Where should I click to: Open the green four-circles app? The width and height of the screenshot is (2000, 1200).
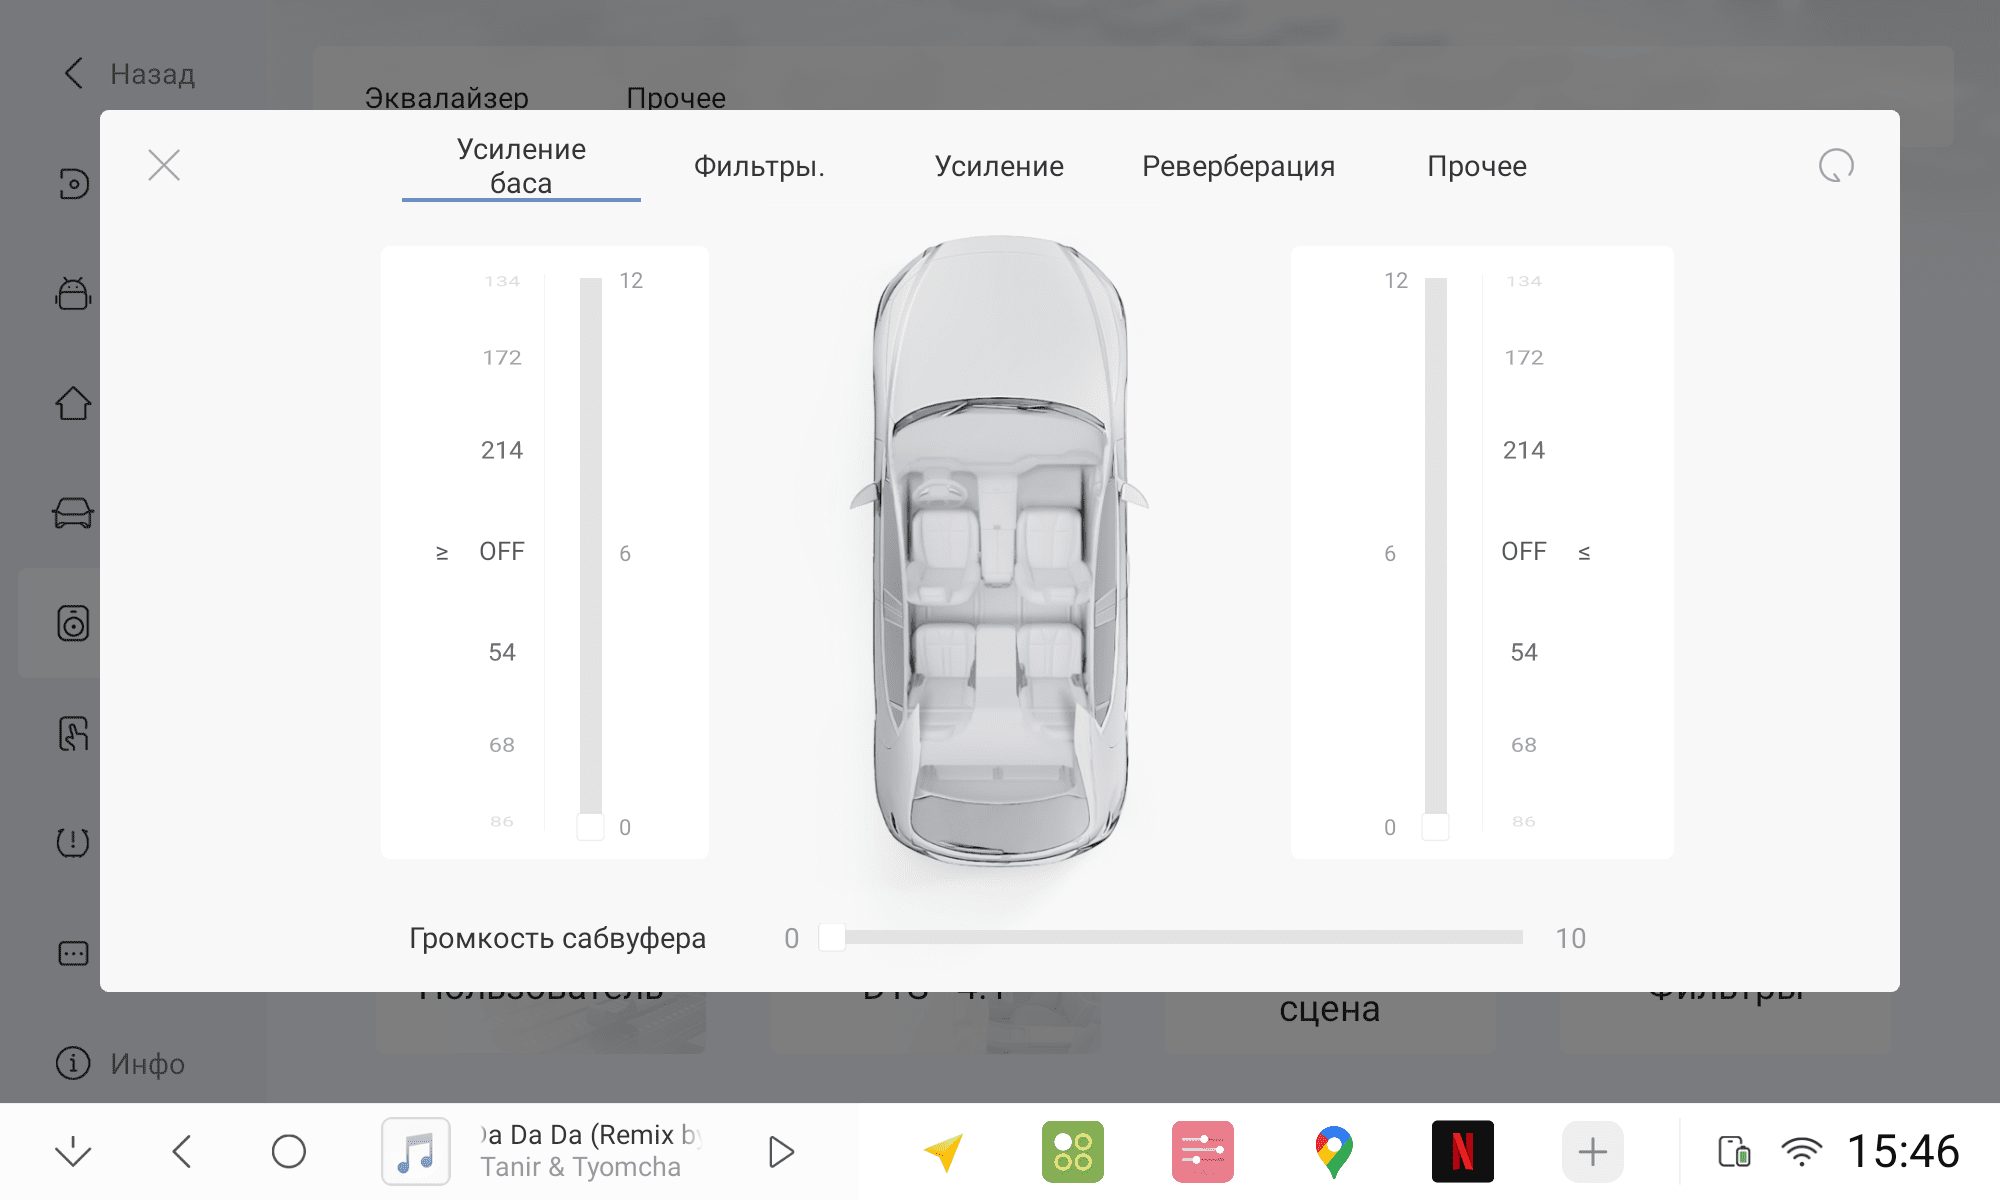pyautogui.click(x=1073, y=1151)
